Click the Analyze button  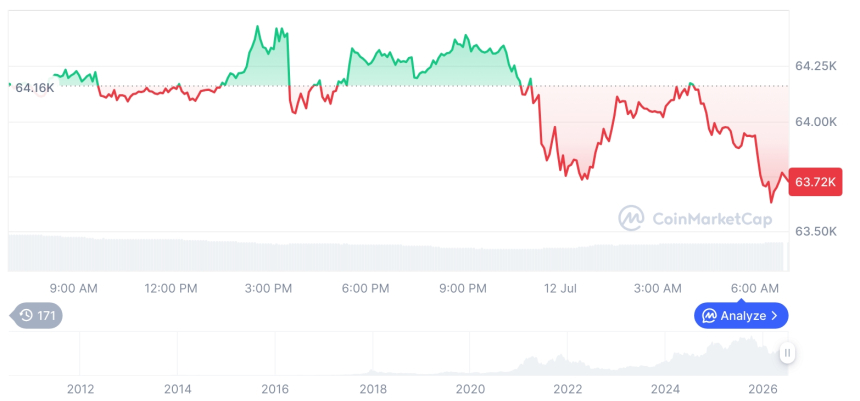[741, 315]
